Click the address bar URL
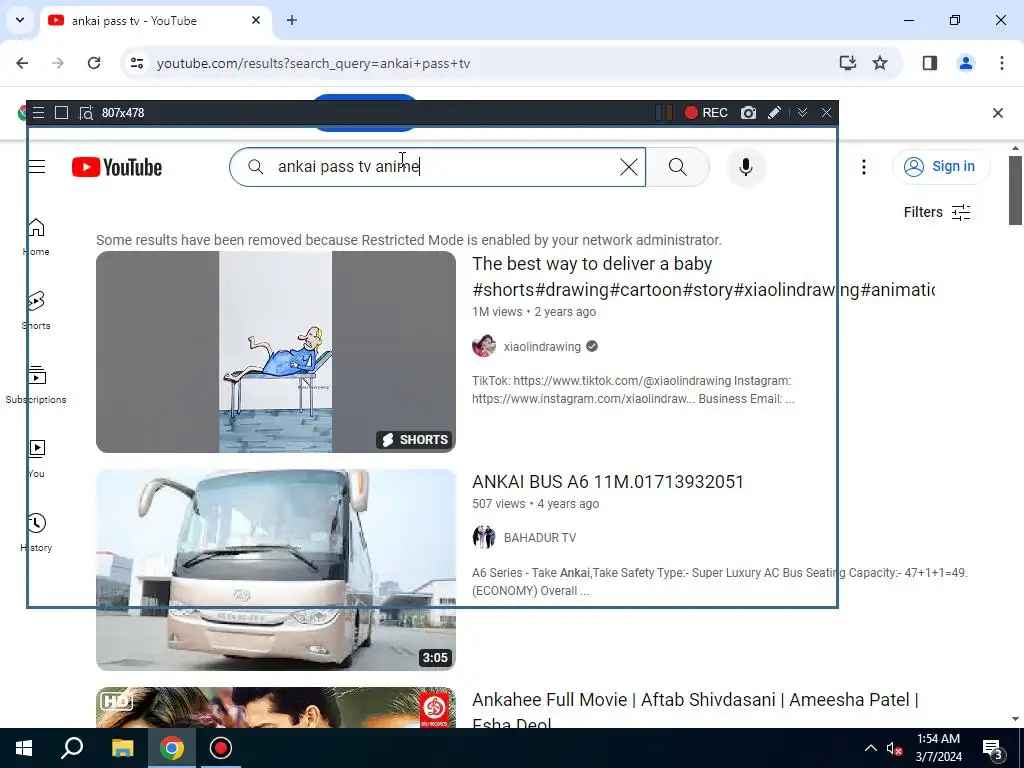This screenshot has width=1024, height=768. (x=313, y=63)
